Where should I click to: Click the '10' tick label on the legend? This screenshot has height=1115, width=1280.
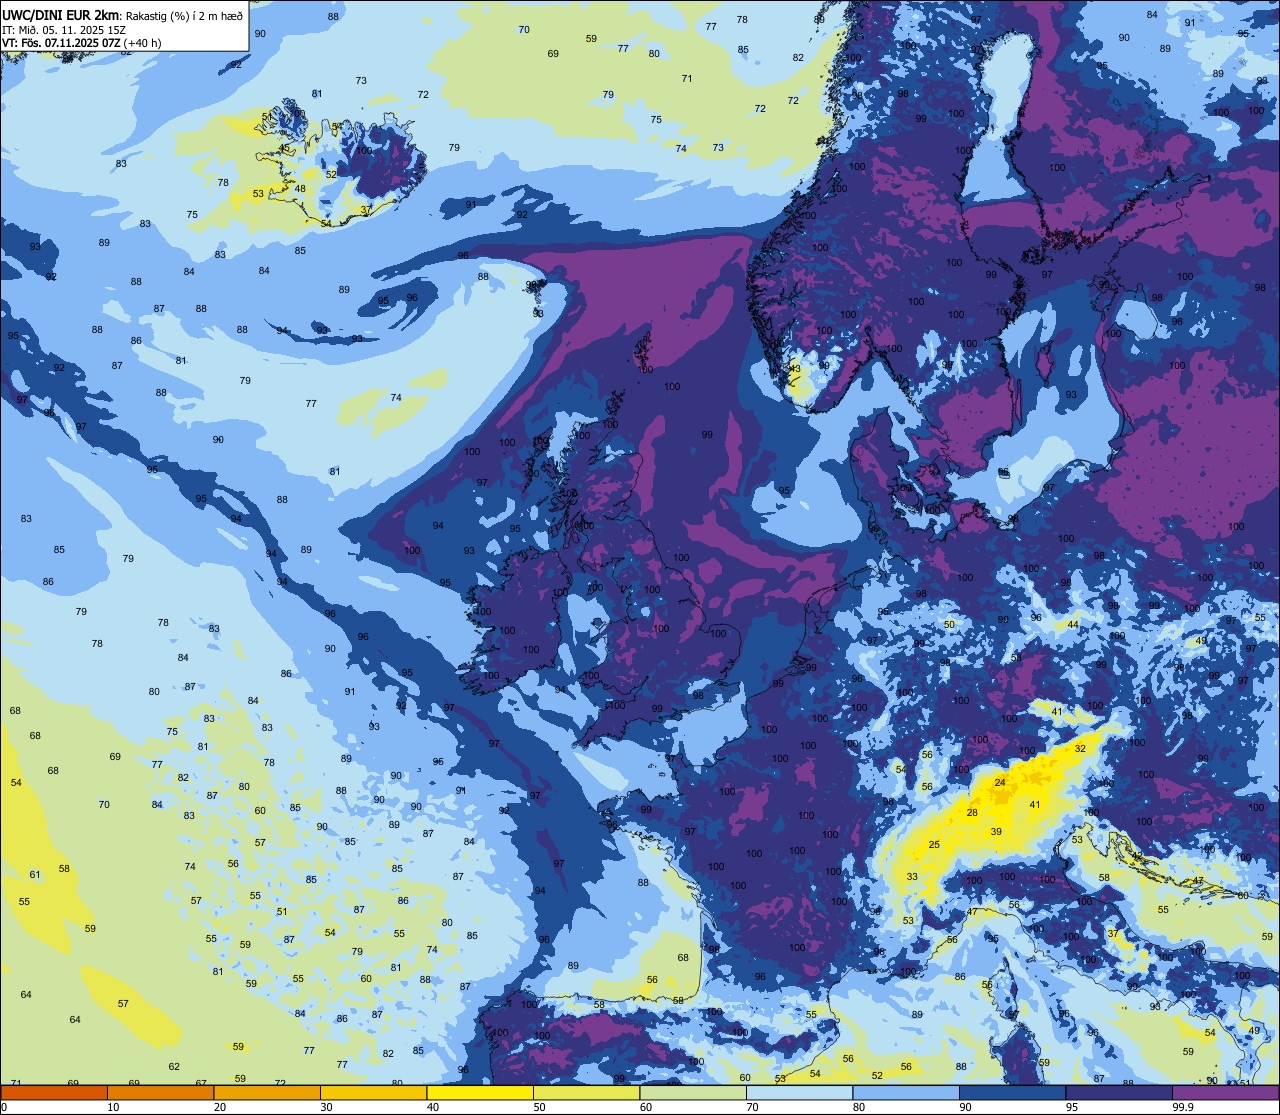pos(113,1107)
